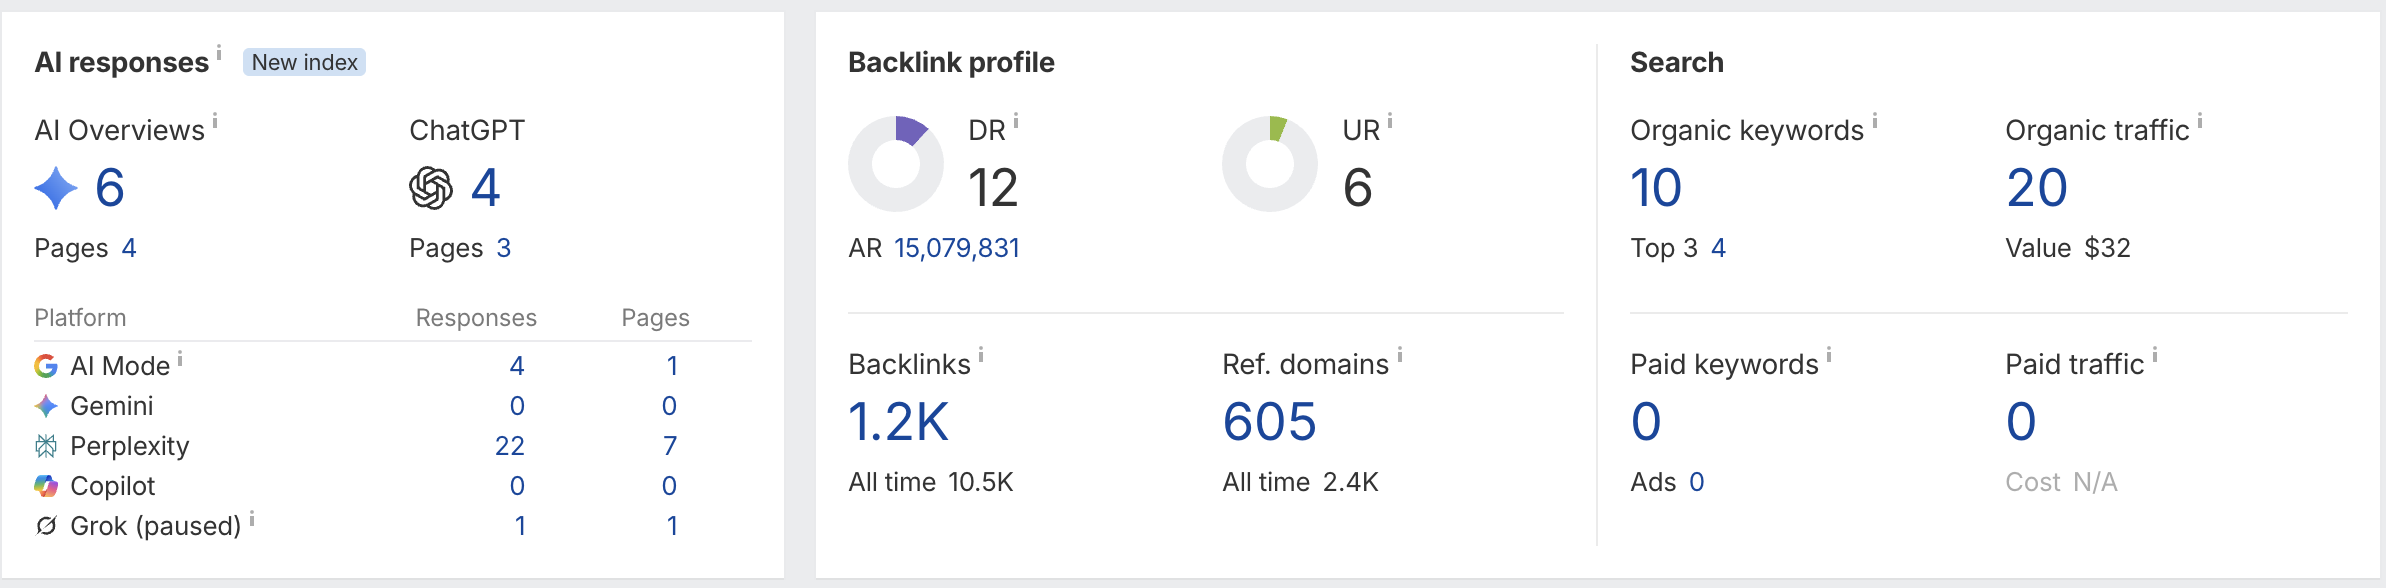The height and width of the screenshot is (588, 2386).
Task: Click the ChatGPT logo icon
Action: 431,188
